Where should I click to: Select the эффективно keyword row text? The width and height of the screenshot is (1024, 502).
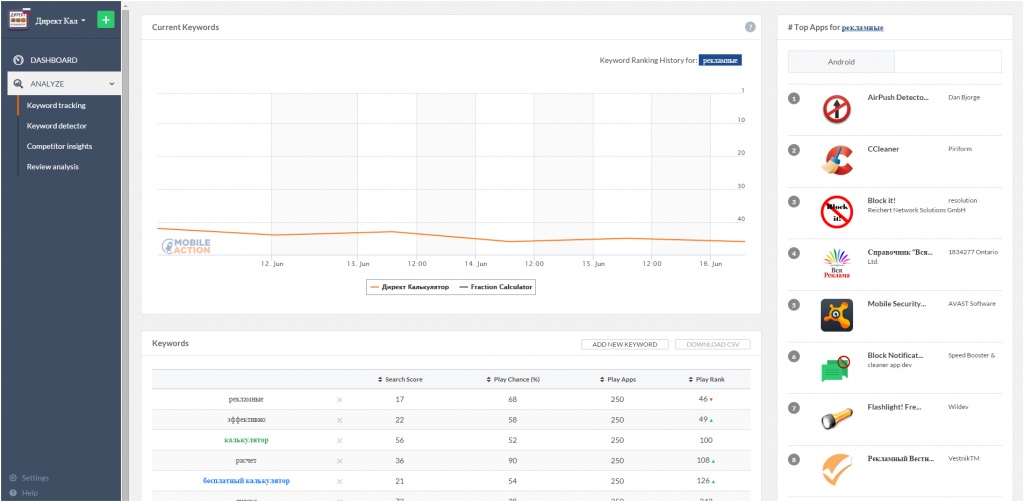click(x=246, y=420)
